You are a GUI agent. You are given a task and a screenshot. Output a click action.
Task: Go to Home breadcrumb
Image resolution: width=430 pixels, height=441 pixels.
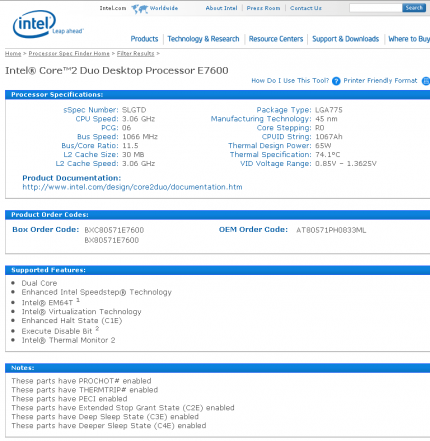[13, 54]
